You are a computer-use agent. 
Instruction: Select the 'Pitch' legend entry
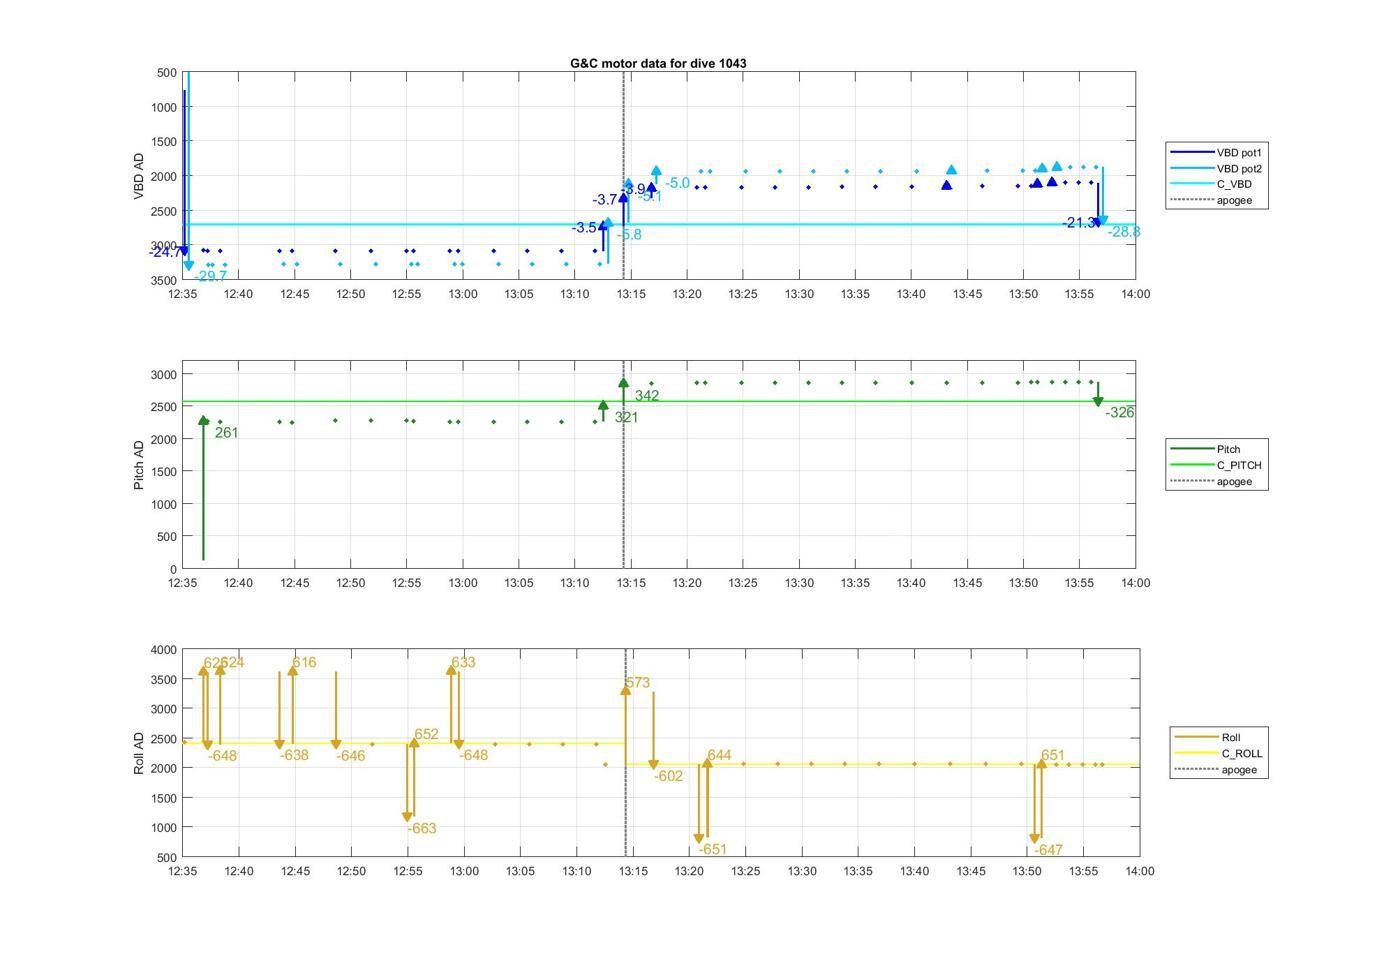click(1205, 449)
